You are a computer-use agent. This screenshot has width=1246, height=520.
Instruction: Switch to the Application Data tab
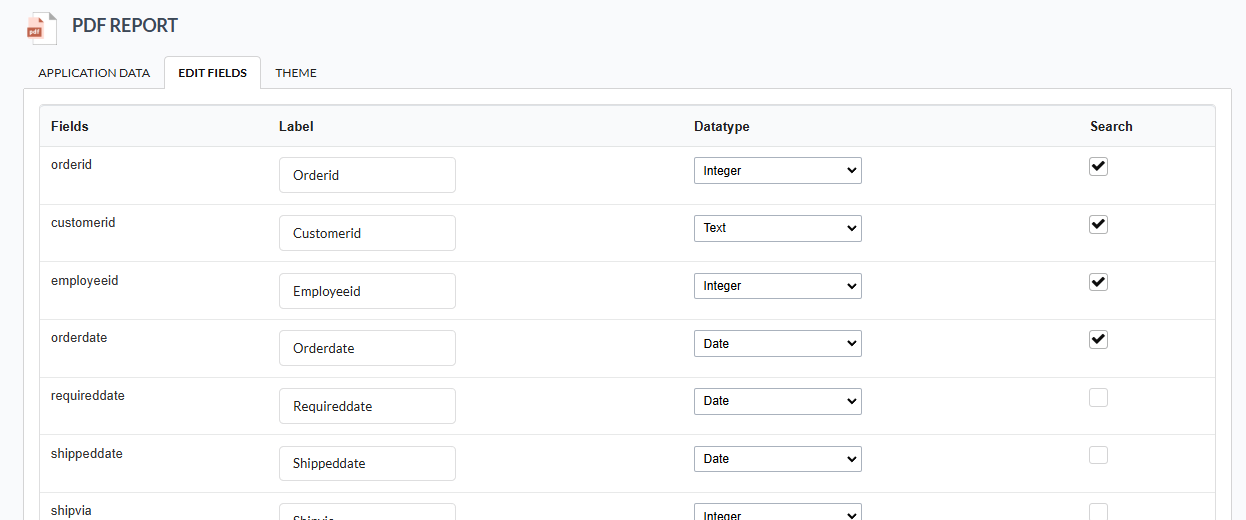pyautogui.click(x=94, y=73)
